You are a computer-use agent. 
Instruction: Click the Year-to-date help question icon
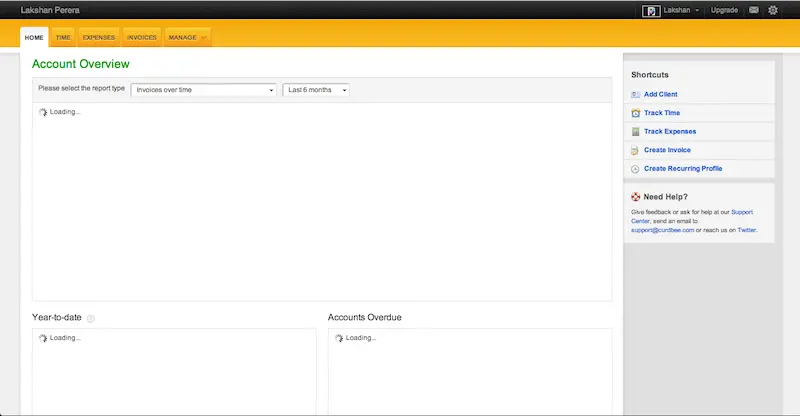click(90, 319)
